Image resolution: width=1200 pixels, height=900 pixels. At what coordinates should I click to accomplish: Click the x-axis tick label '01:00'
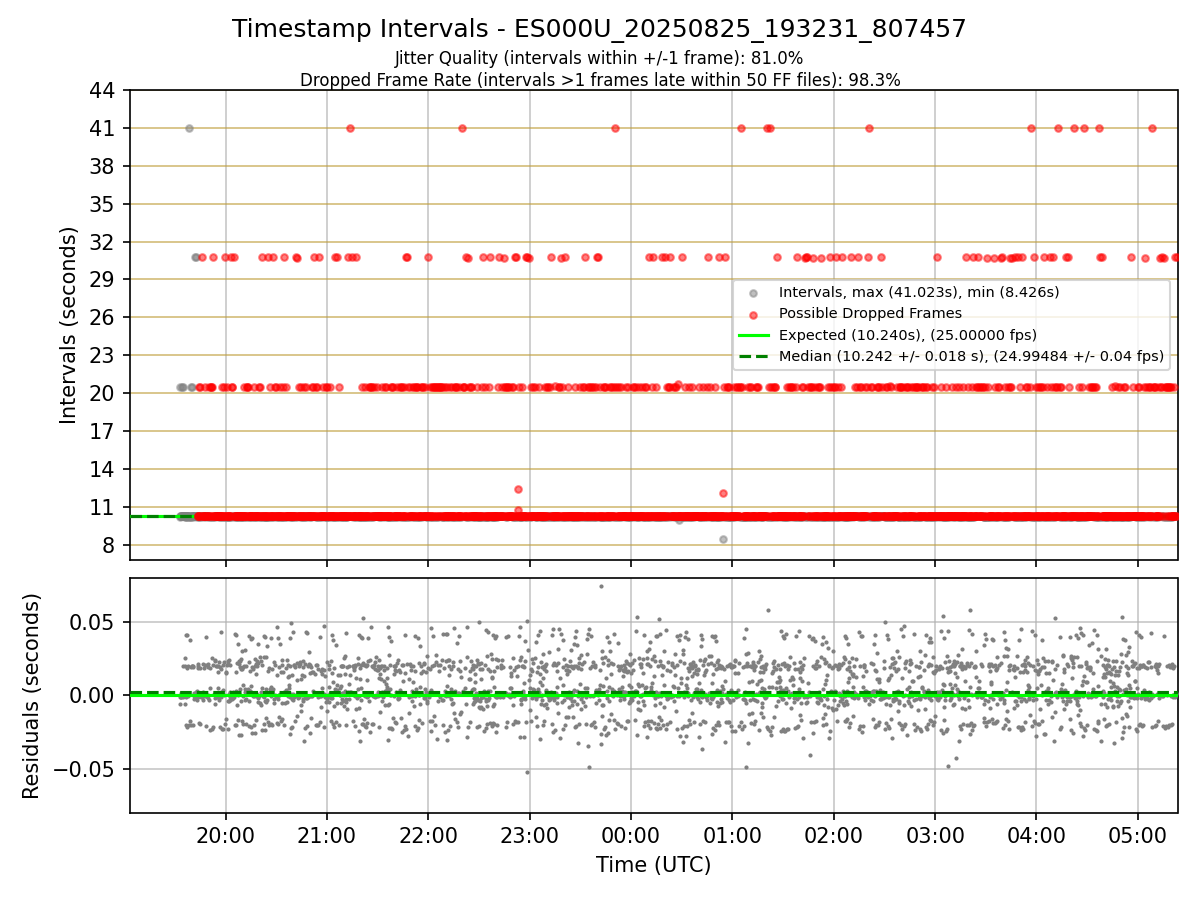click(x=732, y=835)
